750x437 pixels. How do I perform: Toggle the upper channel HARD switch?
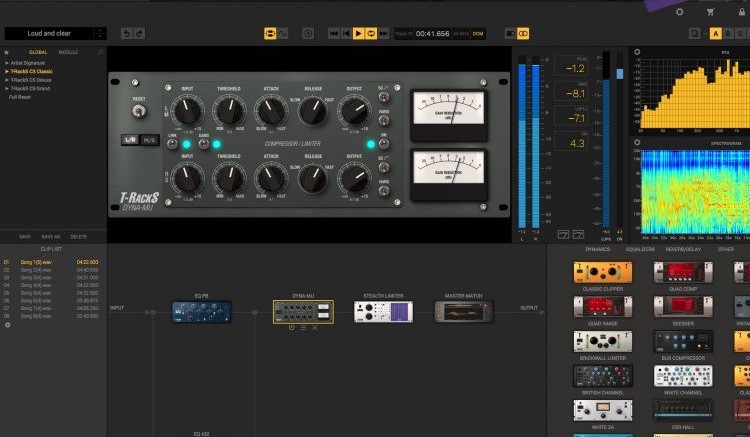click(x=384, y=120)
